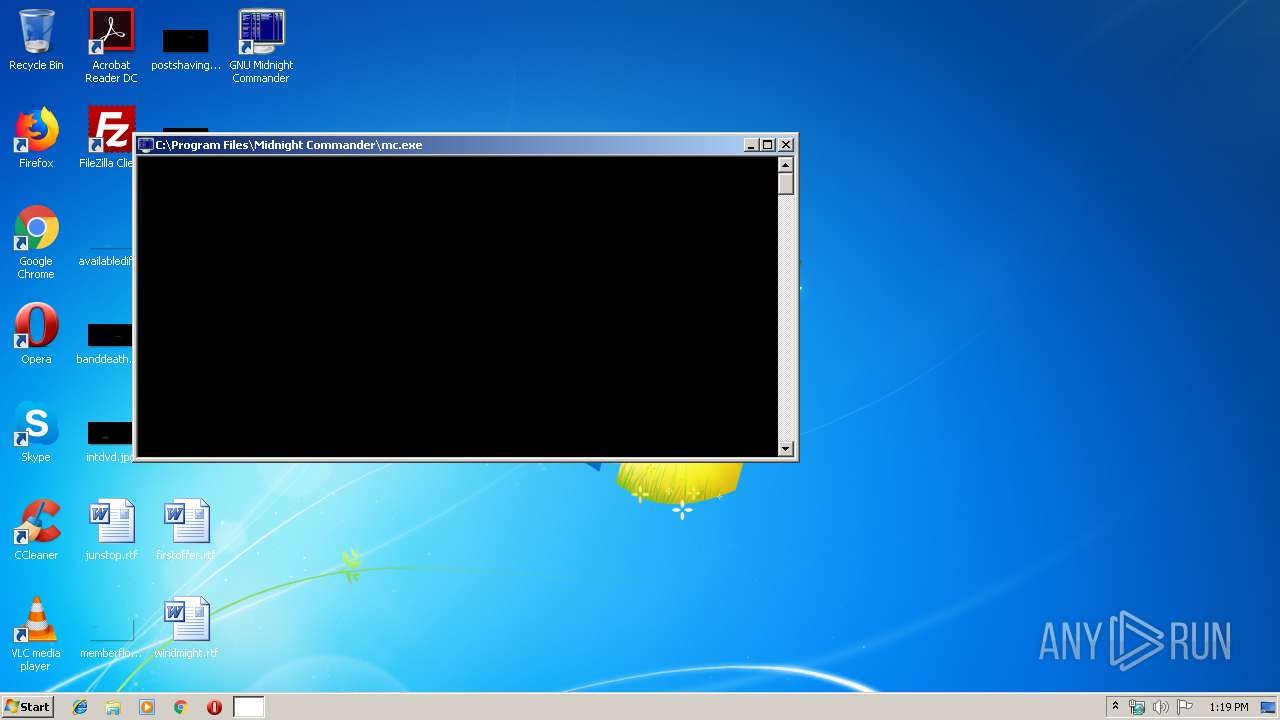1280x720 pixels.
Task: Switch to the mc.exe taskbar button
Action: 249,707
